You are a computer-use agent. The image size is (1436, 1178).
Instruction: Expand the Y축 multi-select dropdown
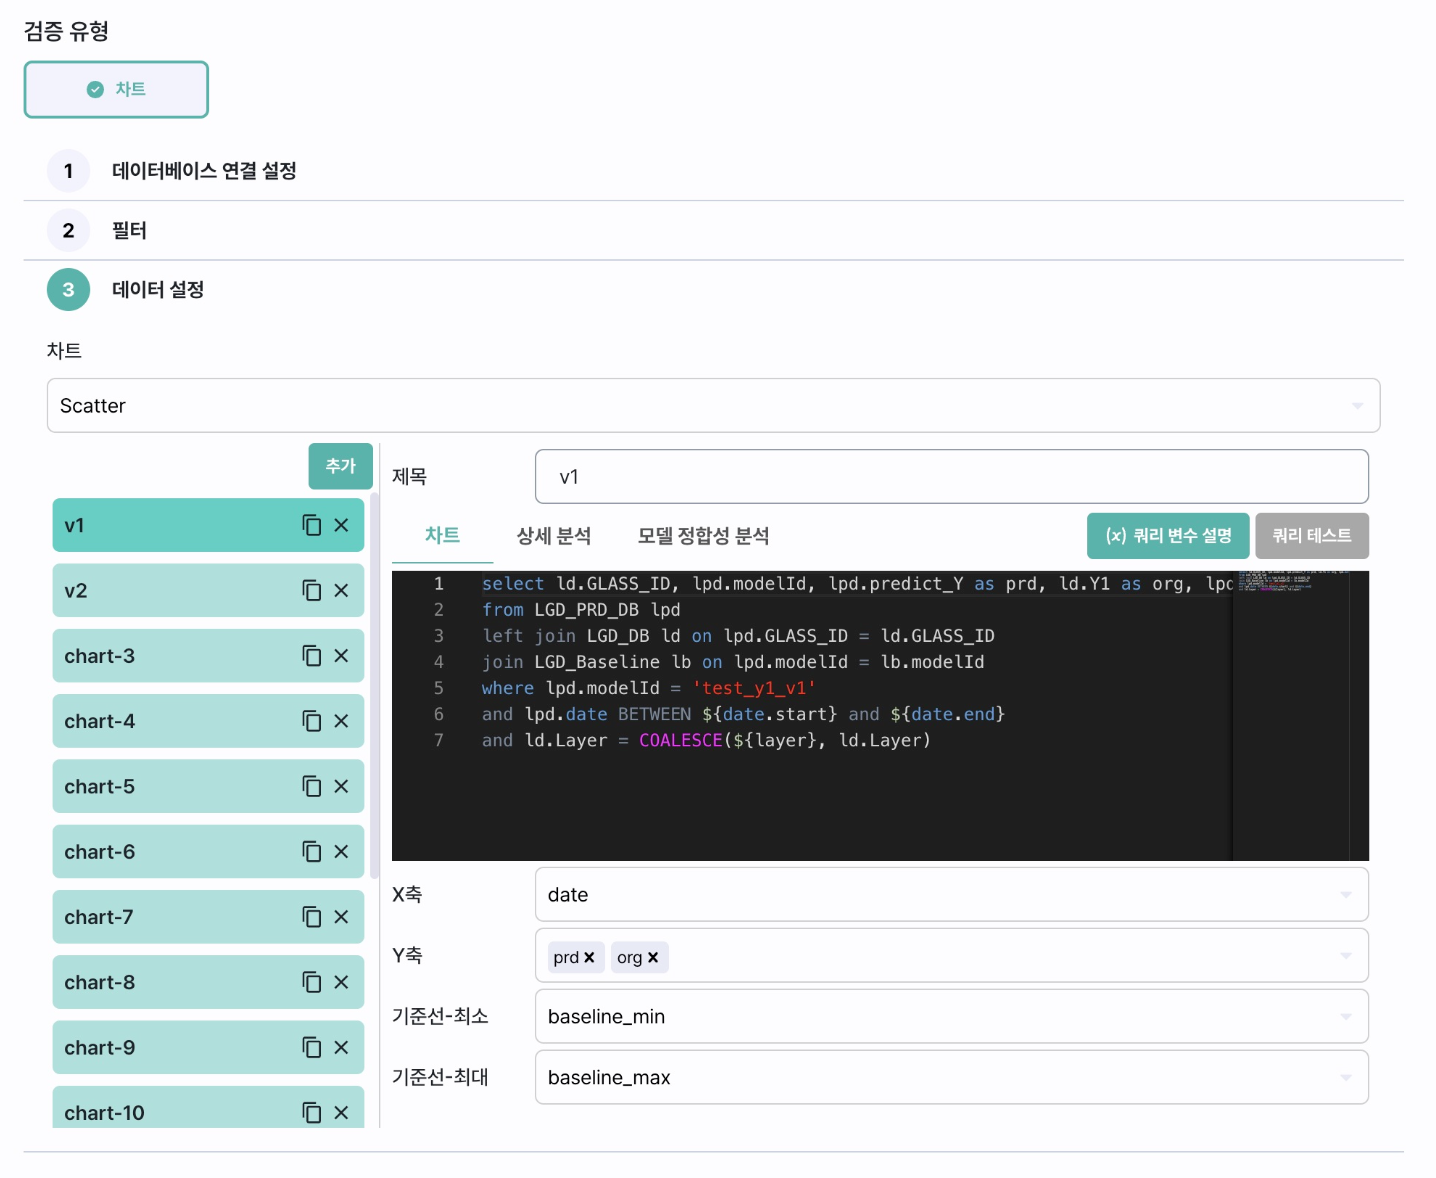coord(951,955)
